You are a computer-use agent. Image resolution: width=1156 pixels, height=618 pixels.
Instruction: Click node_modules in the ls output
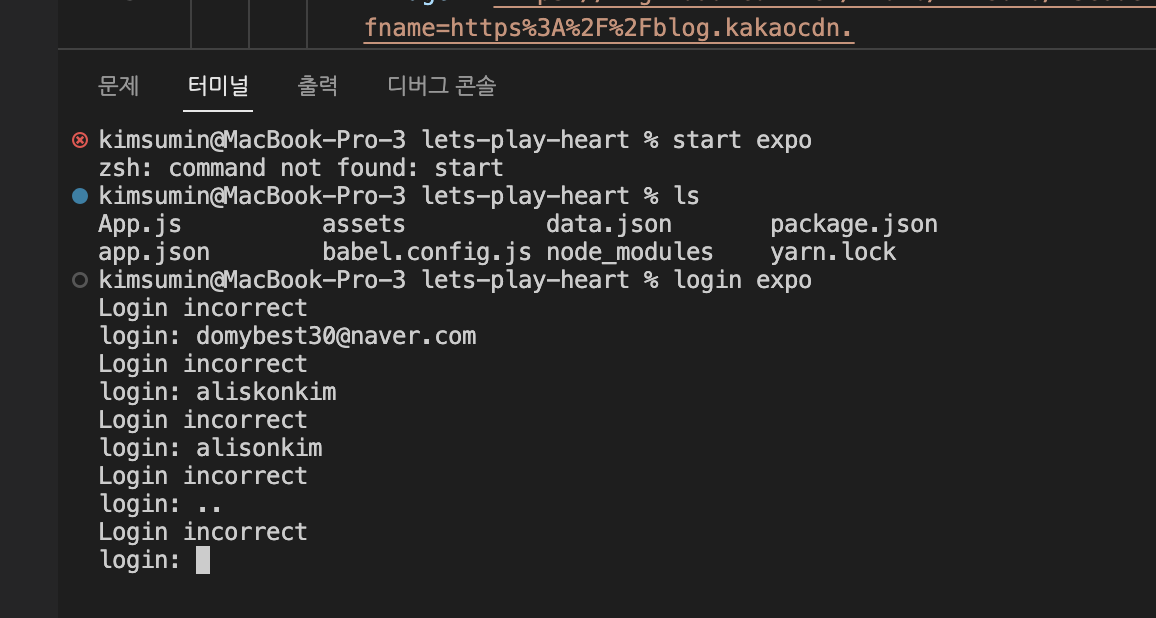630,252
